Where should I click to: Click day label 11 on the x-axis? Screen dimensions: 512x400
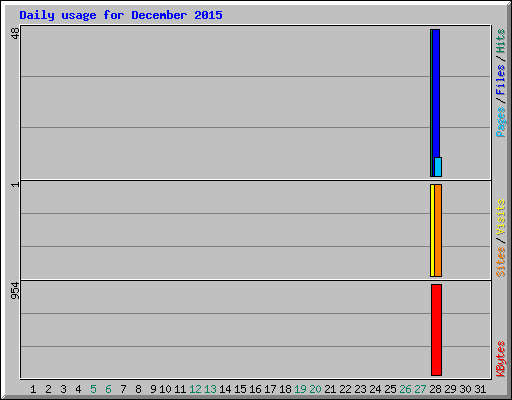pos(180,389)
